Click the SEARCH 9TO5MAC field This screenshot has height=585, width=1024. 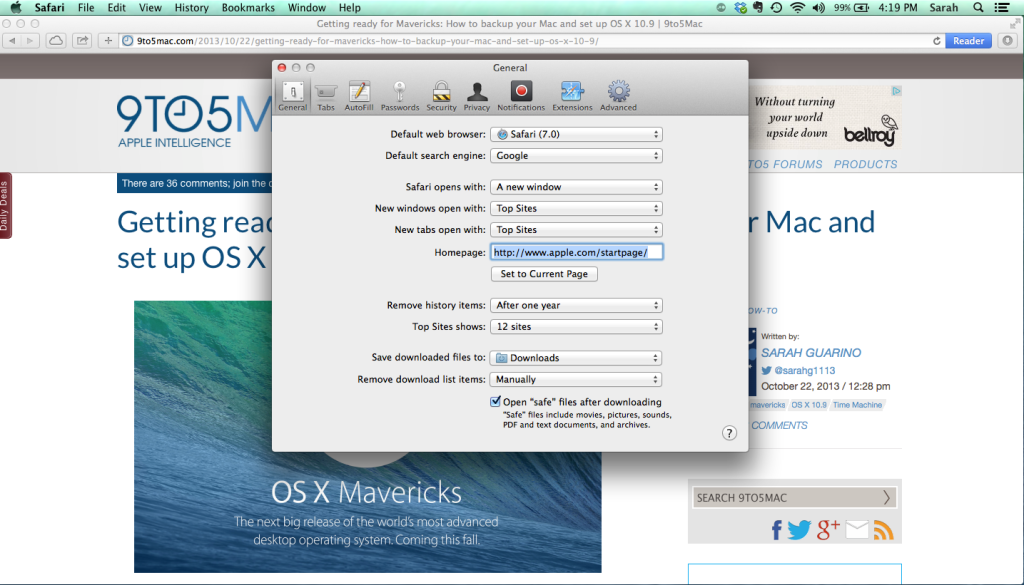(794, 498)
